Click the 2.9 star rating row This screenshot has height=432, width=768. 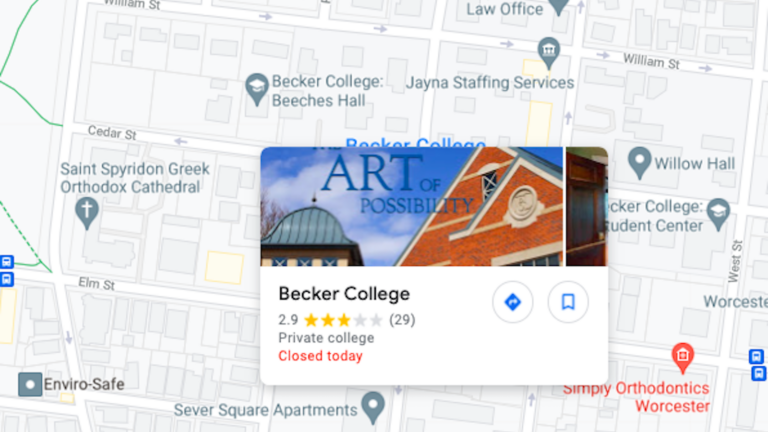(347, 320)
